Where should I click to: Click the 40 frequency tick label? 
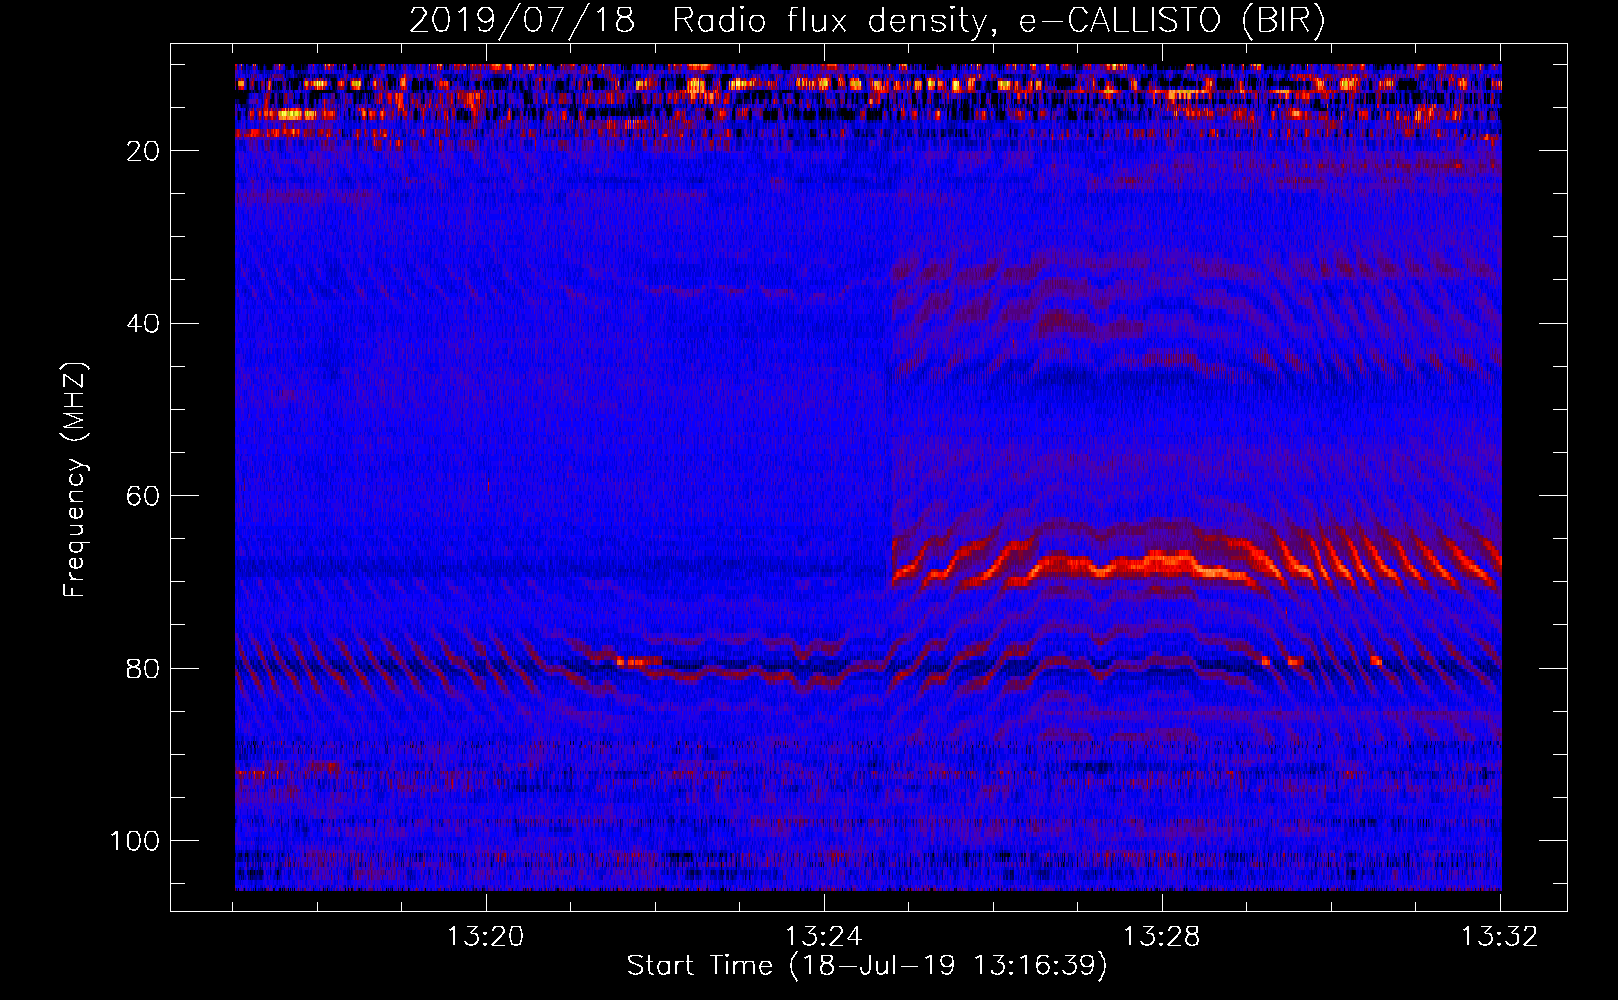tap(144, 324)
